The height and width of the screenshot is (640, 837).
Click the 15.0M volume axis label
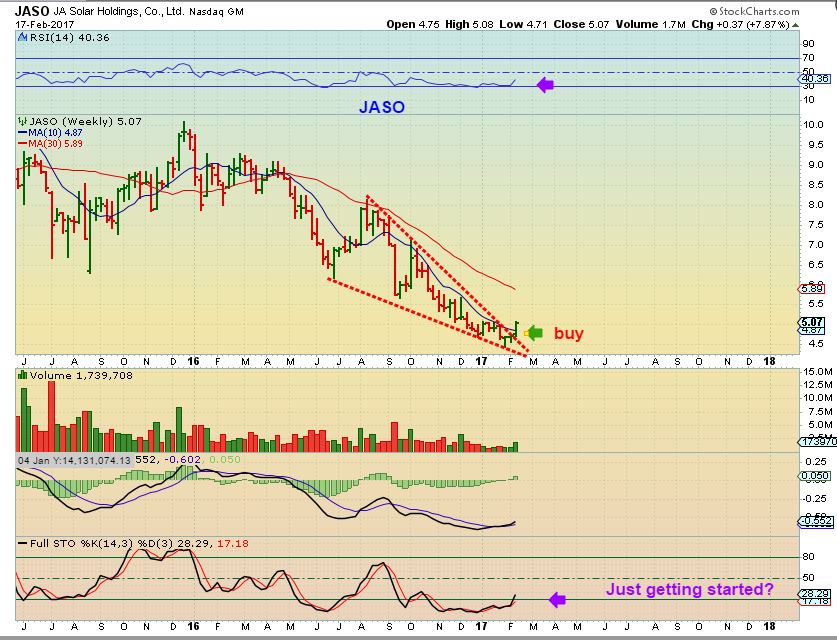818,372
